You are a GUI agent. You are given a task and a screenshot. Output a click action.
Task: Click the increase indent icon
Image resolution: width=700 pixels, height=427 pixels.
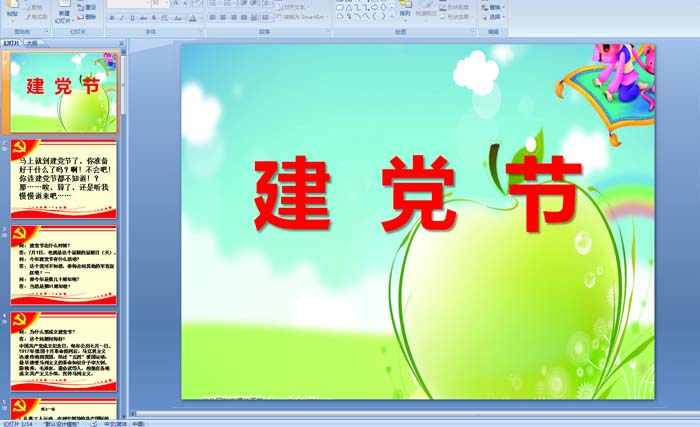253,3
